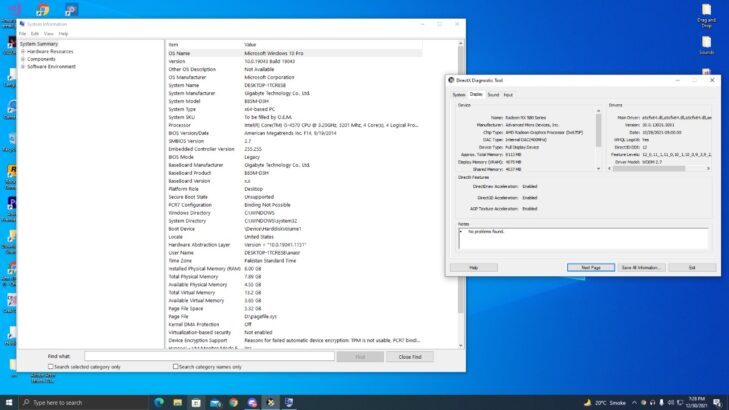Click the Exit button in DirectX tool

click(692, 268)
